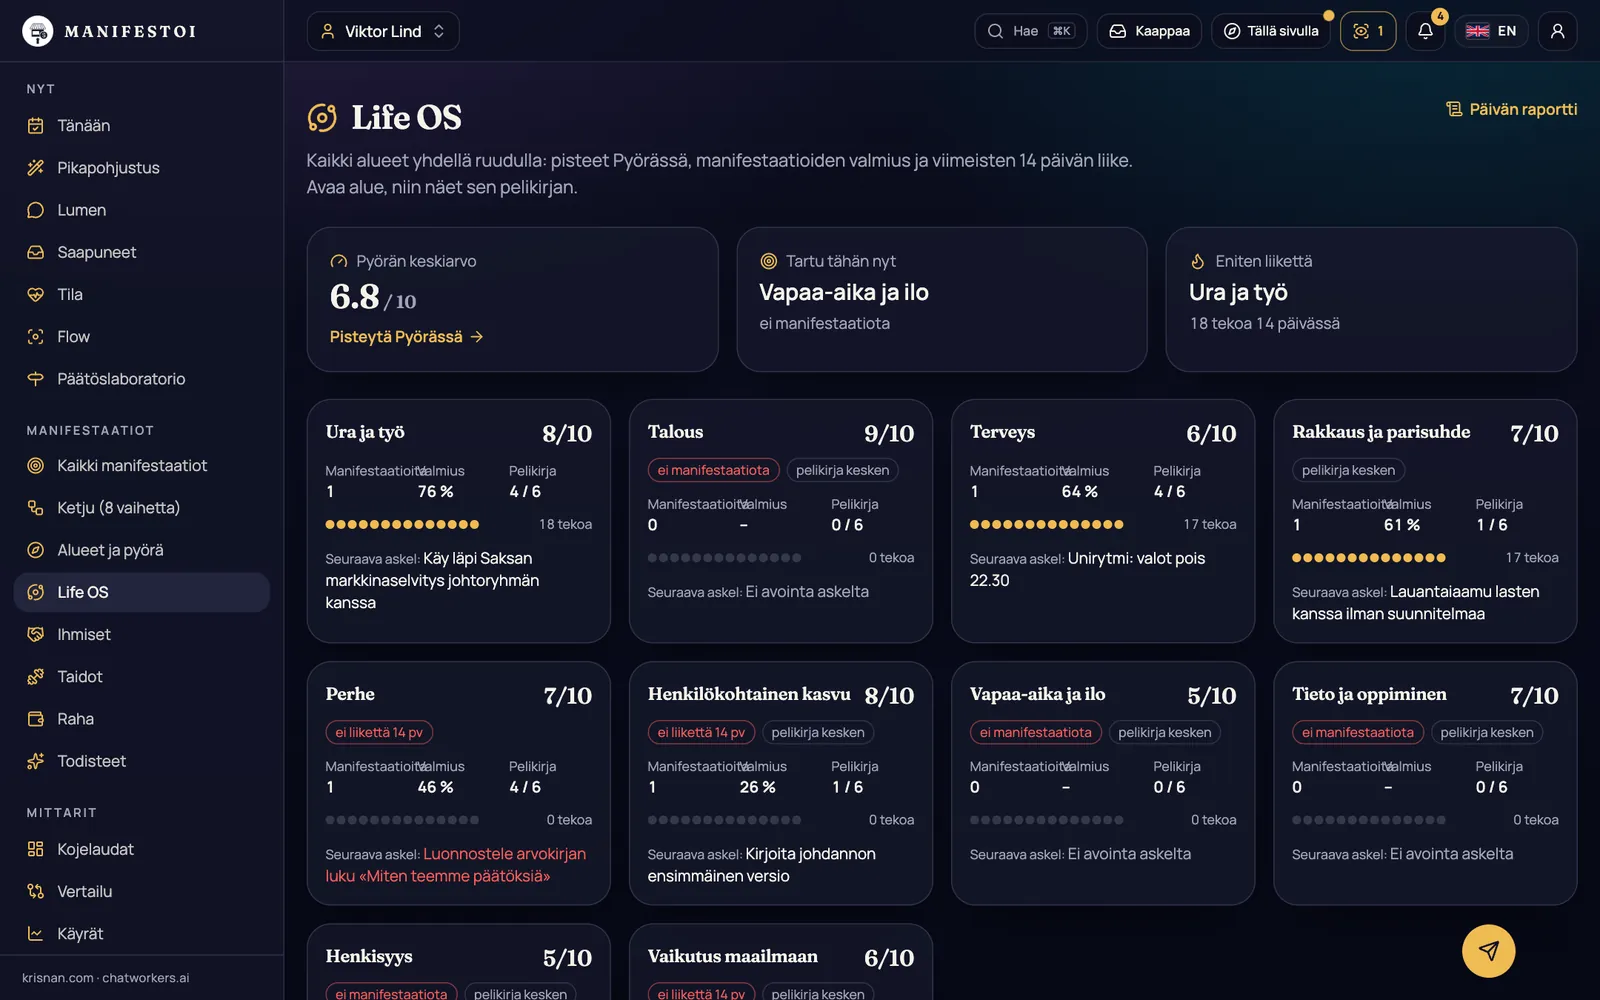The height and width of the screenshot is (1000, 1600).
Task: Open the Kojelaudat menu item
Action: (142, 849)
